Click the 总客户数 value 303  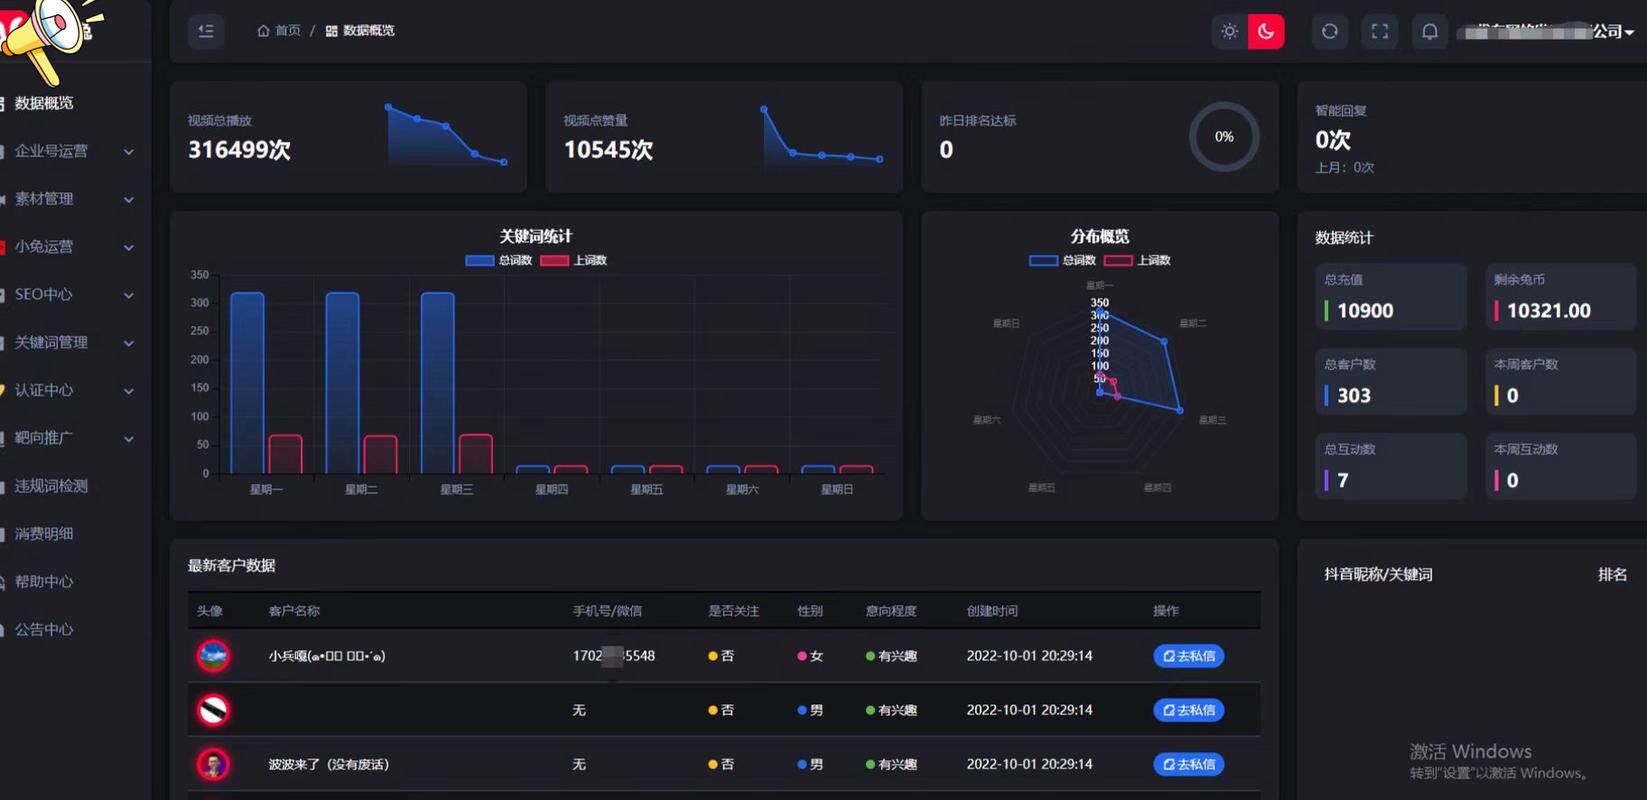[1354, 396]
